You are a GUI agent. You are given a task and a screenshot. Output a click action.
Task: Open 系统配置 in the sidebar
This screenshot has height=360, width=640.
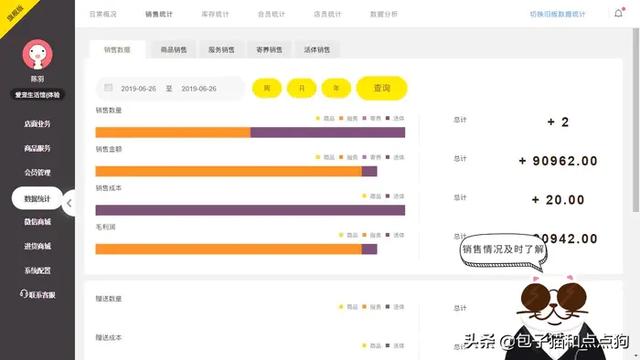(37, 271)
